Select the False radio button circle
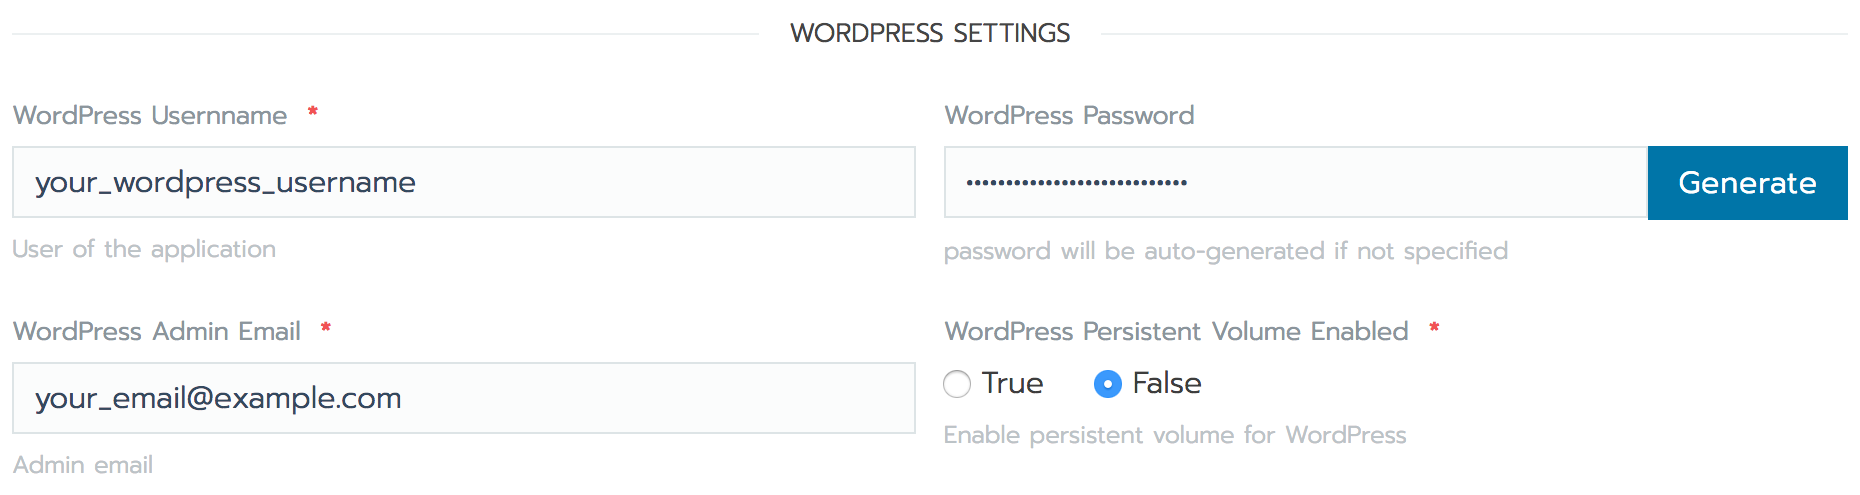The height and width of the screenshot is (495, 1860). point(1108,384)
